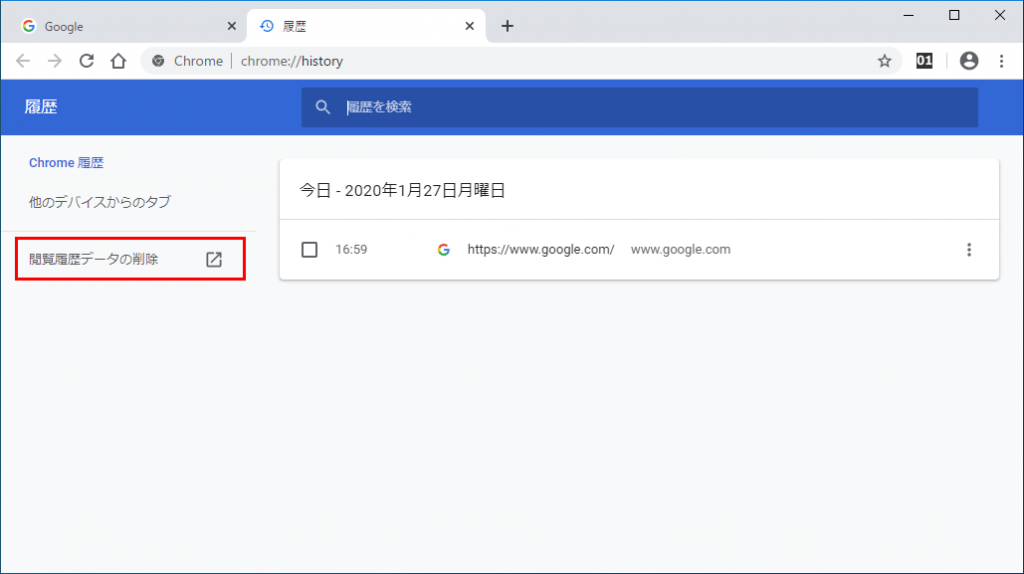Open actions menu for the google.com entry
Viewport: 1024px width, 574px height.
[969, 249]
